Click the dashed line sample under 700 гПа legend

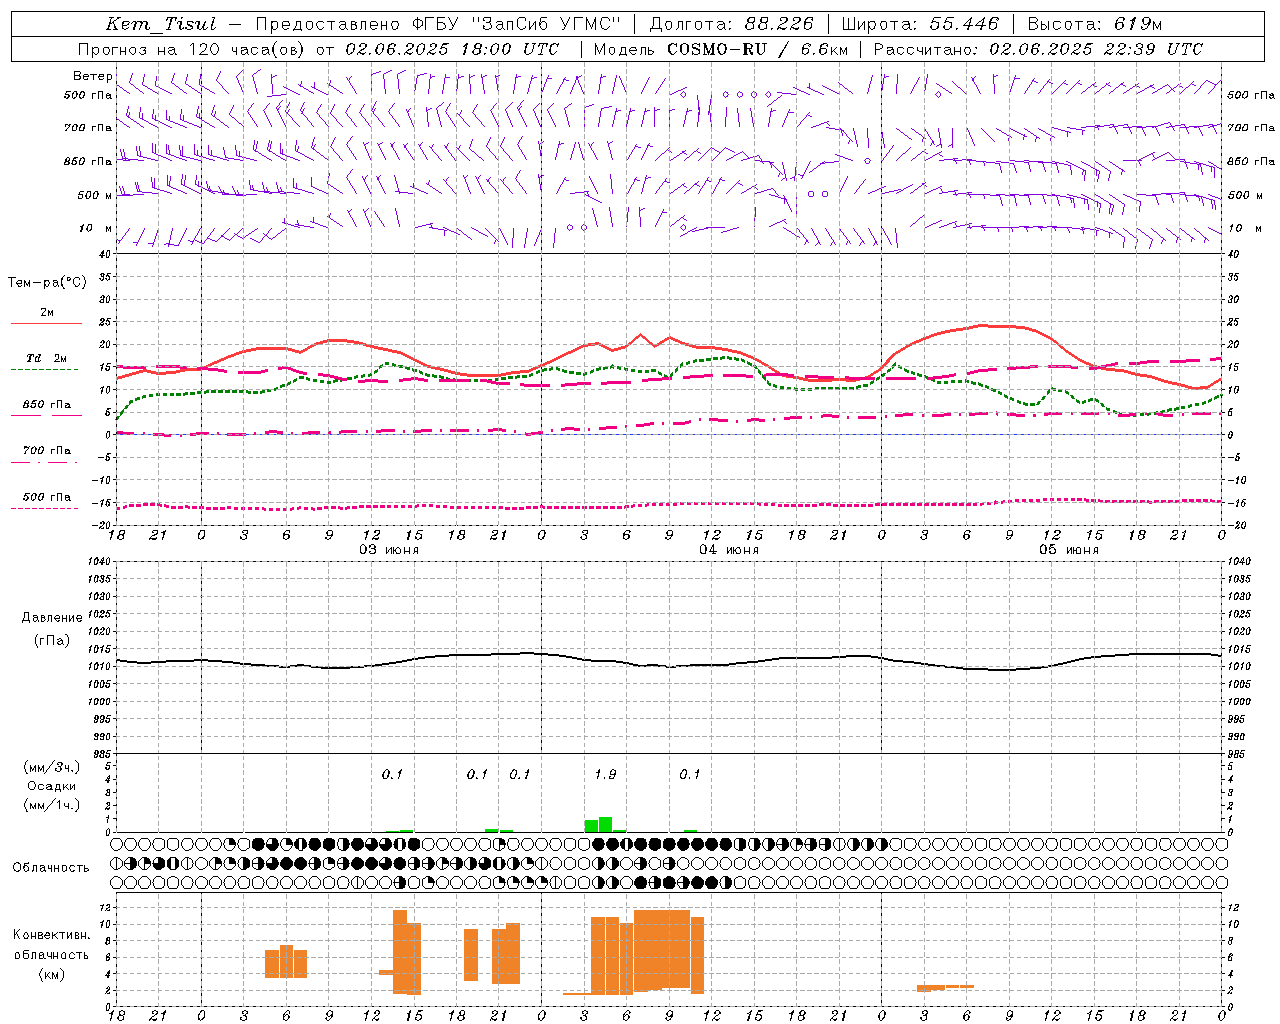[x=46, y=463]
